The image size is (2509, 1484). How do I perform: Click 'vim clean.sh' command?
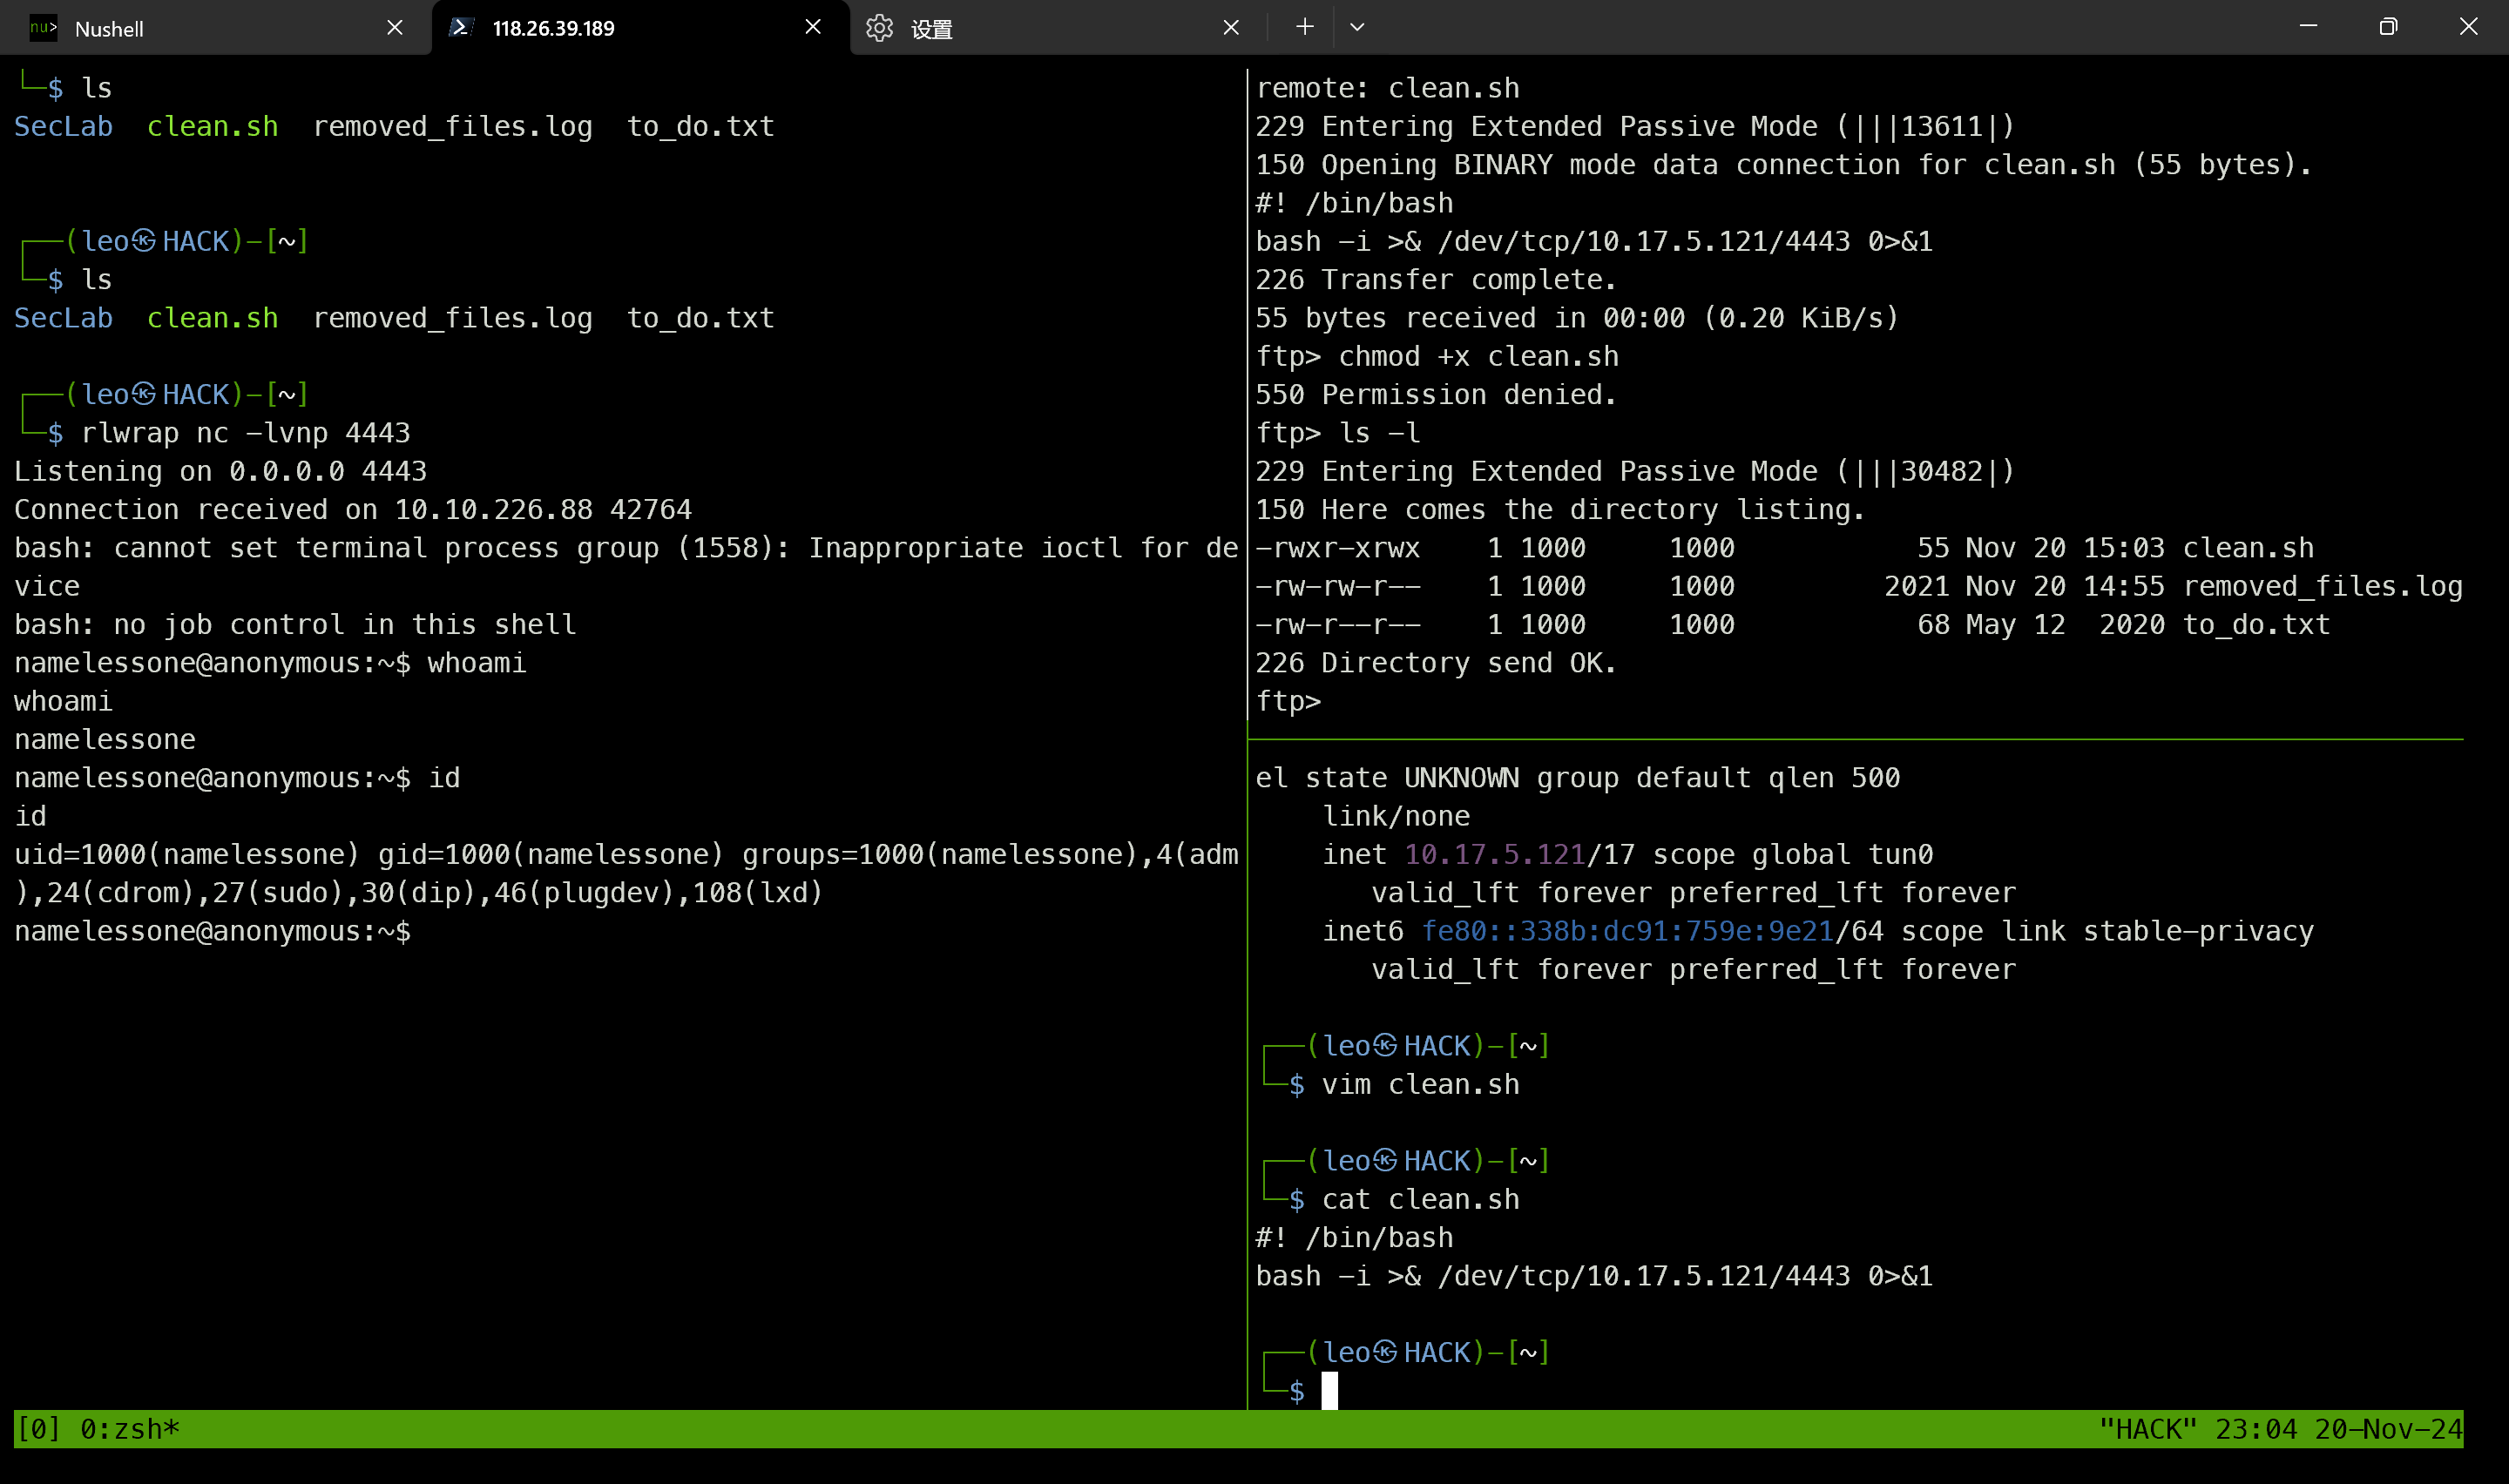1420,1084
